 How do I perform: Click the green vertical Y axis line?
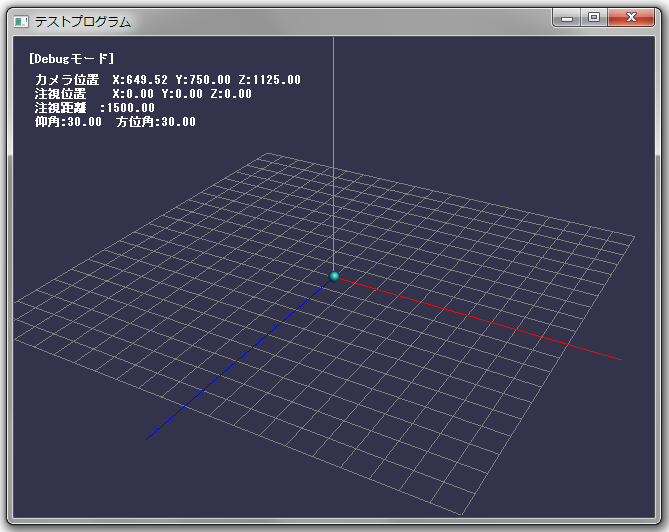click(333, 154)
